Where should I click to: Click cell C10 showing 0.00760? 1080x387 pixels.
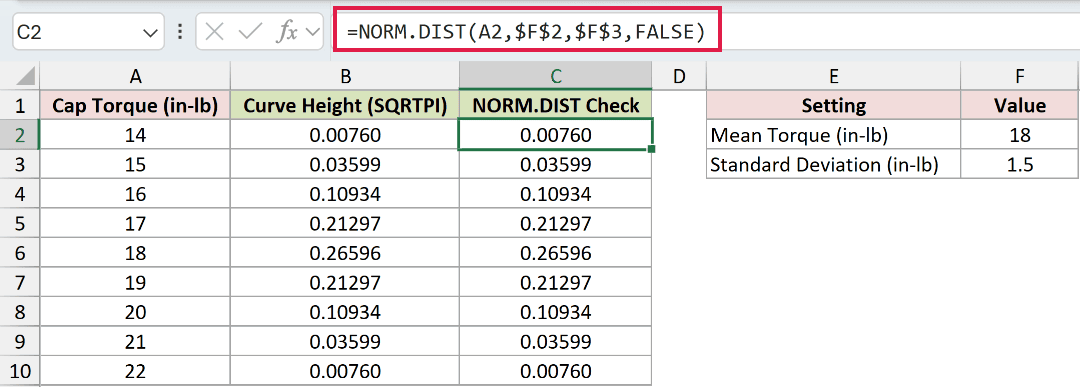(556, 371)
